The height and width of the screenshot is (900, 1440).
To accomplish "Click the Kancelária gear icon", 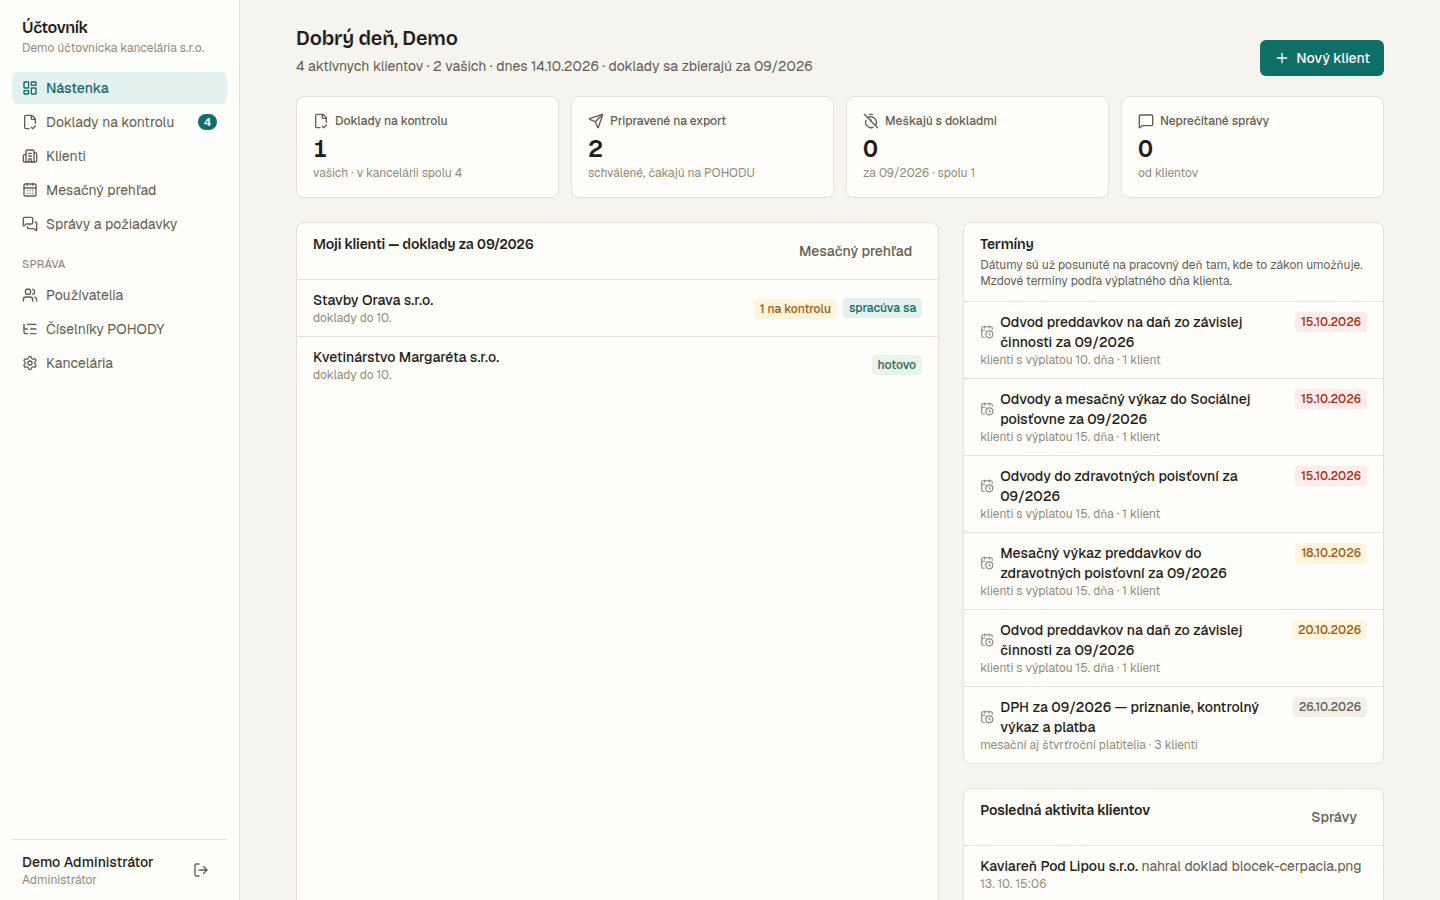I will pyautogui.click(x=30, y=363).
